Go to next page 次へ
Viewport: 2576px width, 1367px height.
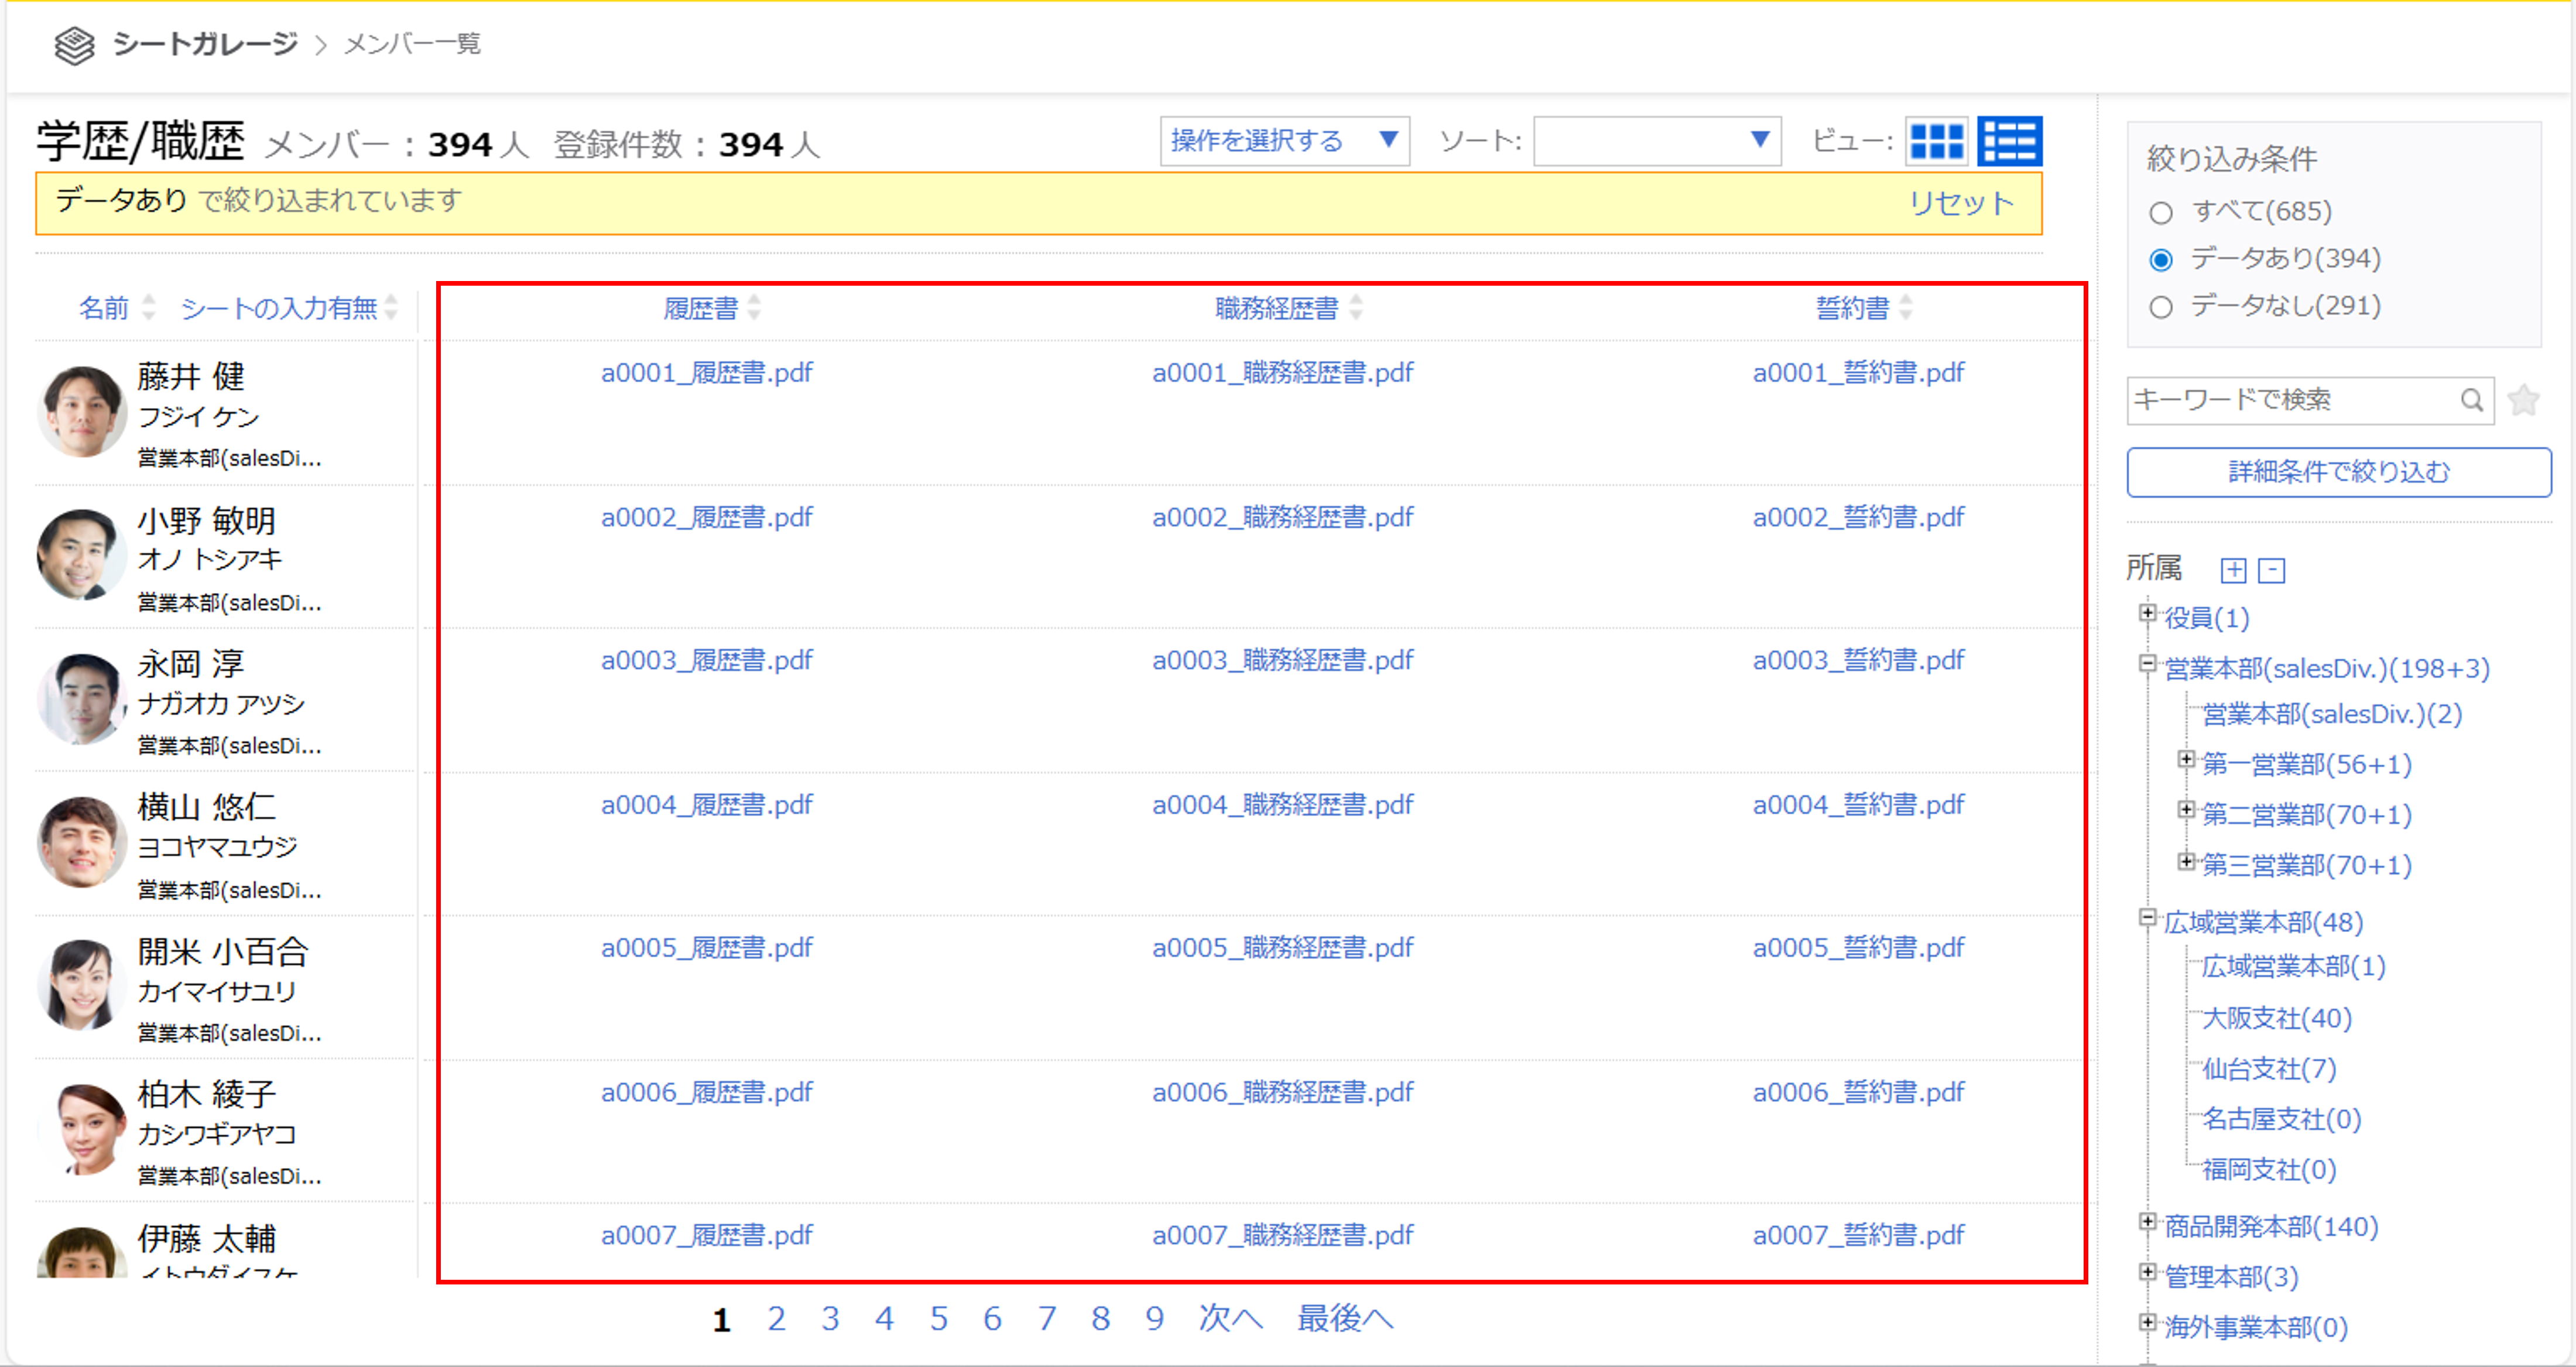pyautogui.click(x=1230, y=1319)
